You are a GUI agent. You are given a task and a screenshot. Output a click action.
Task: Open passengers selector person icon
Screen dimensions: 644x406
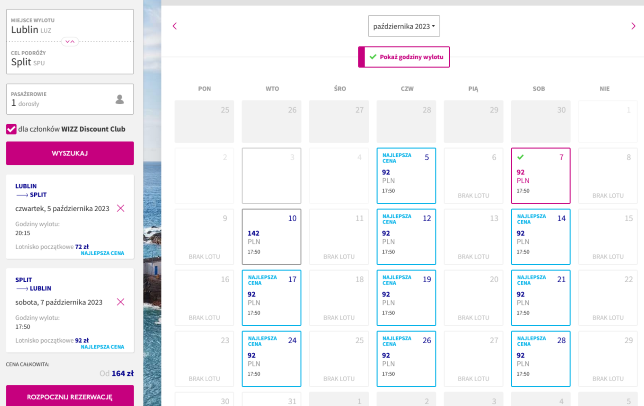pyautogui.click(x=120, y=99)
